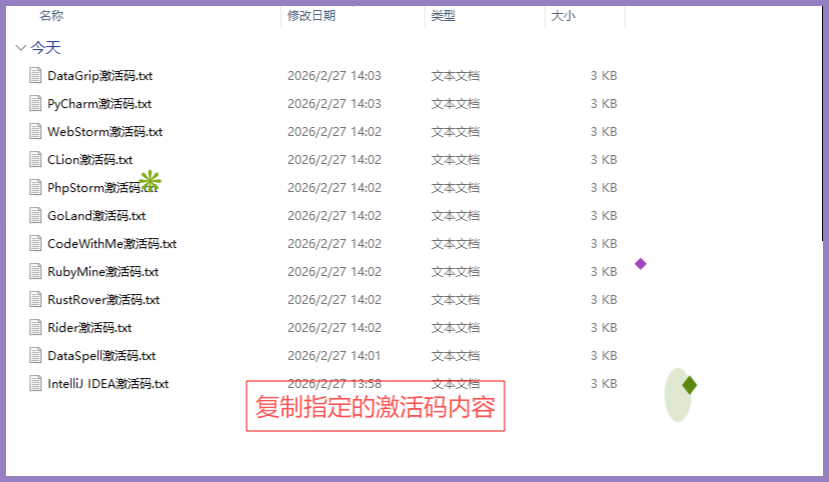Sort by the 类型 column header
The width and height of the screenshot is (829, 482).
[443, 16]
